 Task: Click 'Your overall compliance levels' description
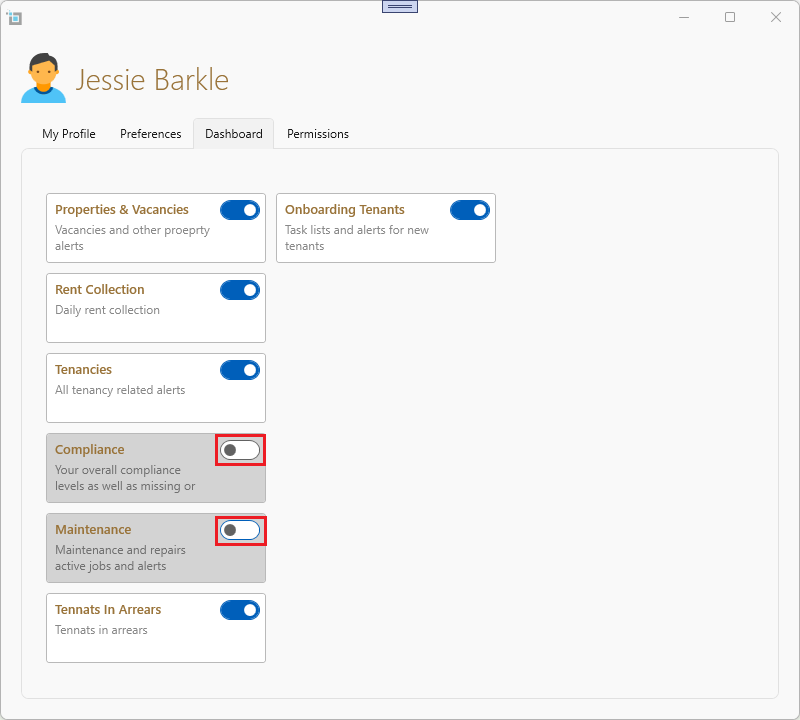[x=125, y=478]
